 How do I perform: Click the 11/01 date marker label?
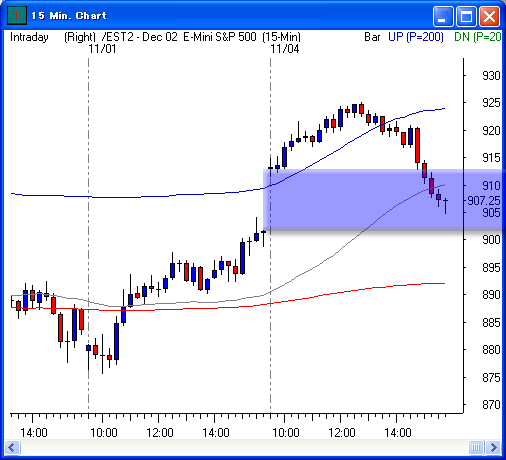102,49
